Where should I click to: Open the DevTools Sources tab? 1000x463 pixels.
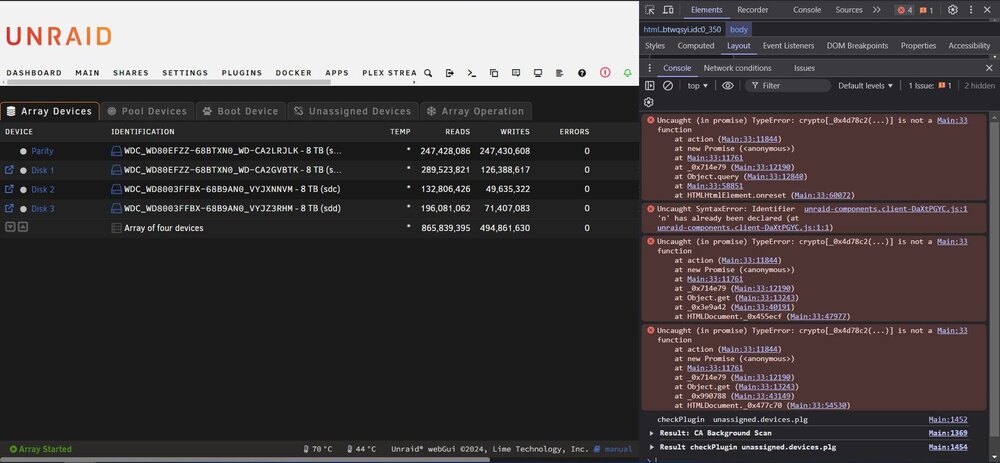coord(849,10)
